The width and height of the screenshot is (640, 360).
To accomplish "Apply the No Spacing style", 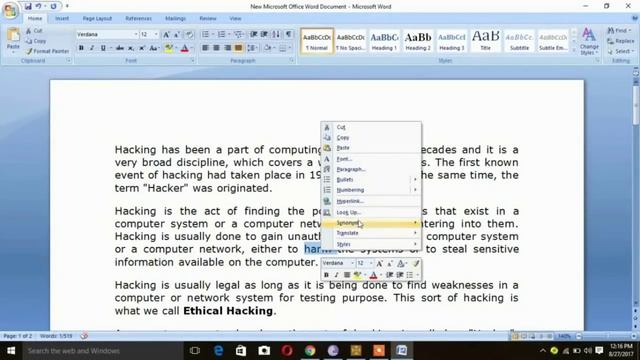I will 351,40.
